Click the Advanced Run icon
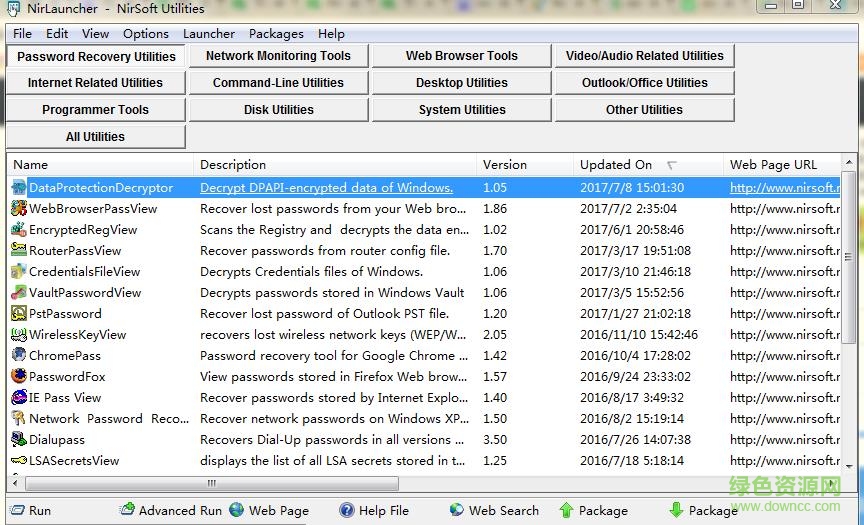 (127, 510)
